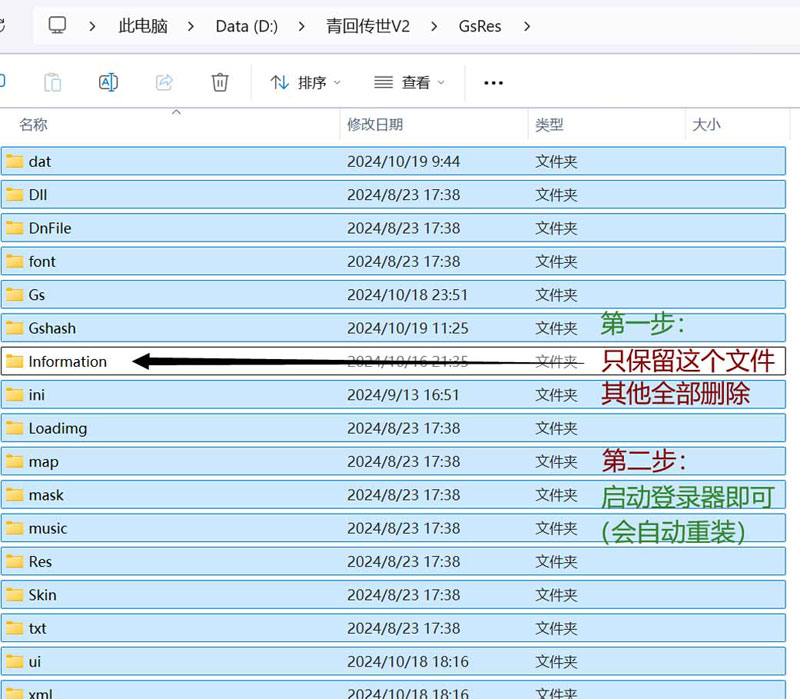Navigate to 青回传世V2 in the breadcrumb
Viewport: 800px width, 699px height.
[x=368, y=26]
